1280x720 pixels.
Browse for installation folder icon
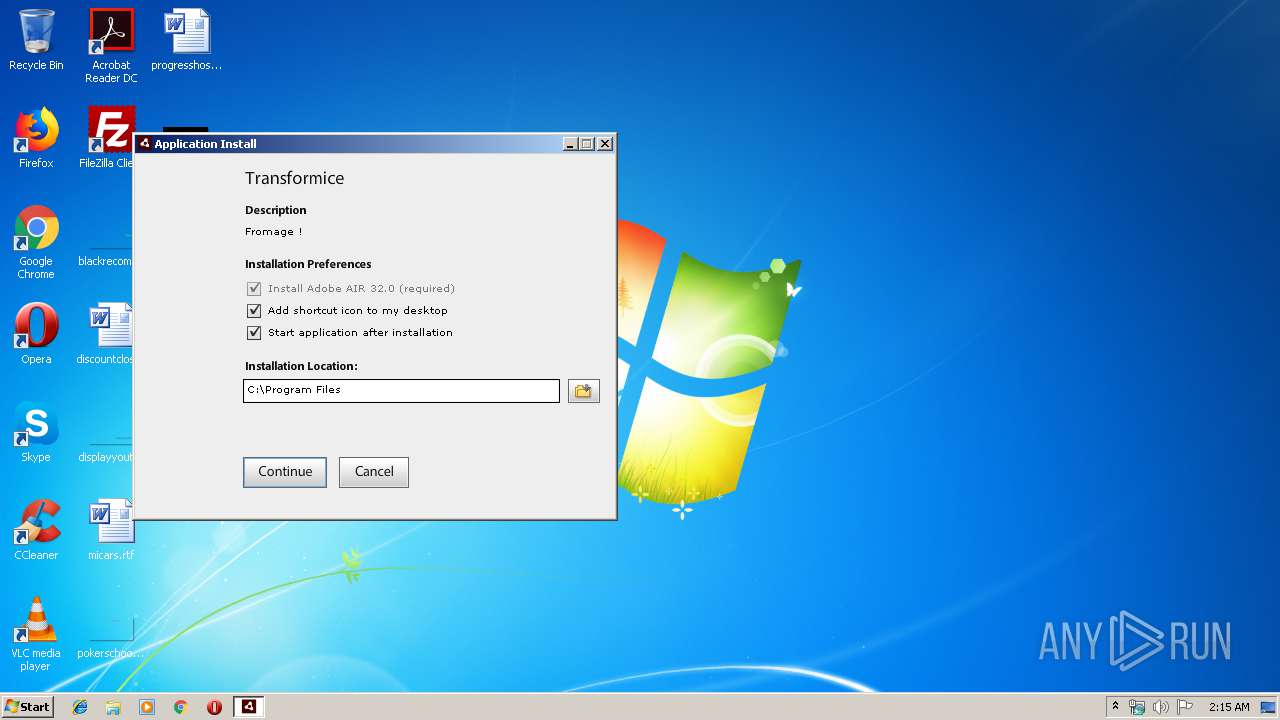(583, 391)
